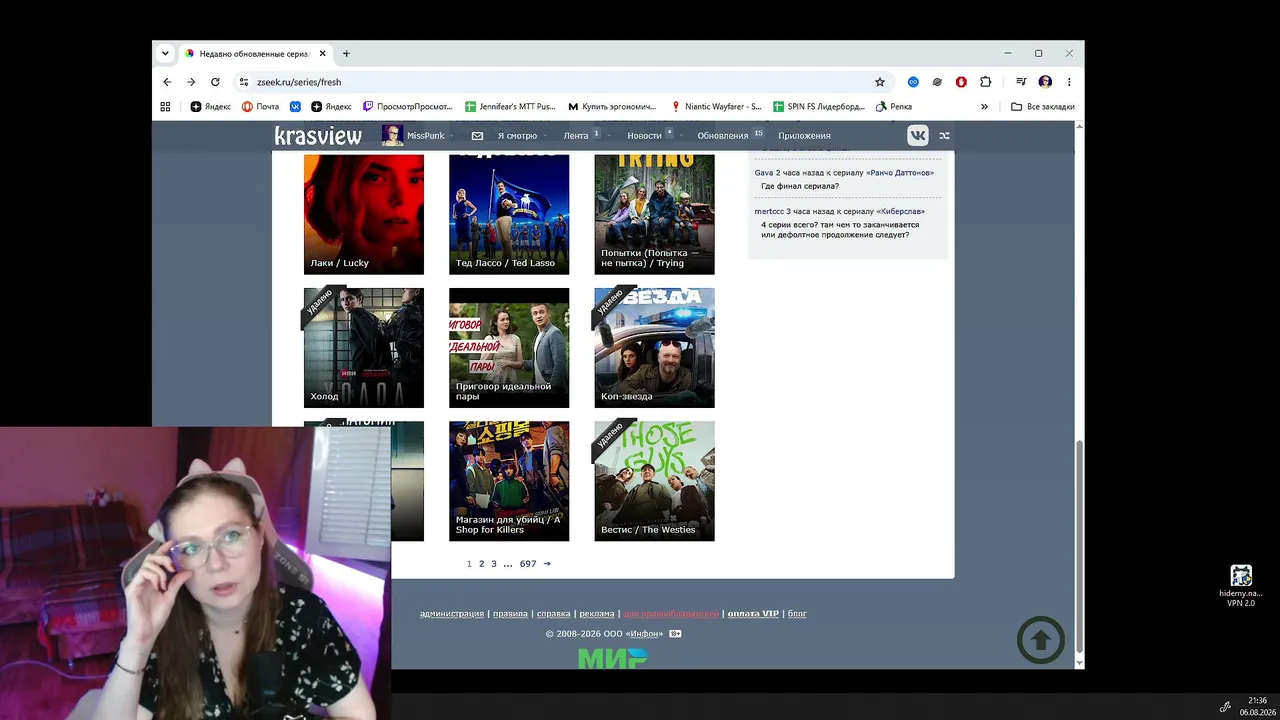
Task: Open the Jennifear's MTT Pus... bookmark
Action: pyautogui.click(x=510, y=106)
